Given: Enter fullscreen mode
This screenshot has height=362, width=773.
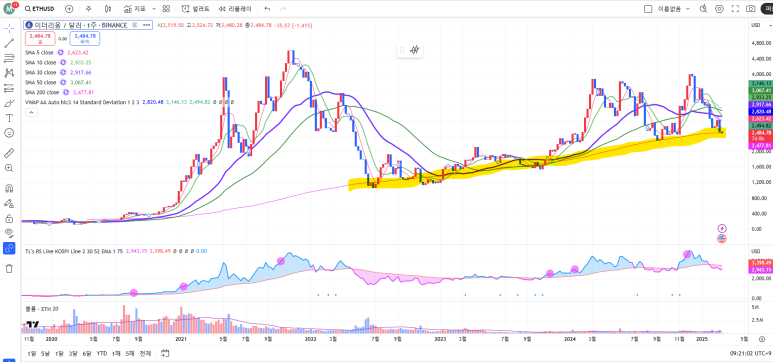Looking at the screenshot, I should point(735,9).
